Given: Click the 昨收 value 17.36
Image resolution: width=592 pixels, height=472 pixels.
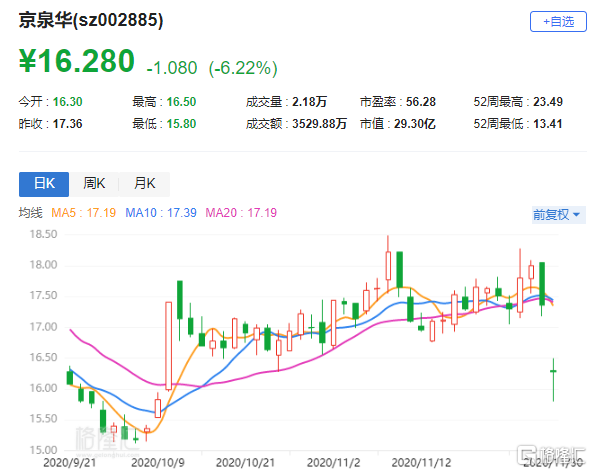Looking at the screenshot, I should click(68, 124).
